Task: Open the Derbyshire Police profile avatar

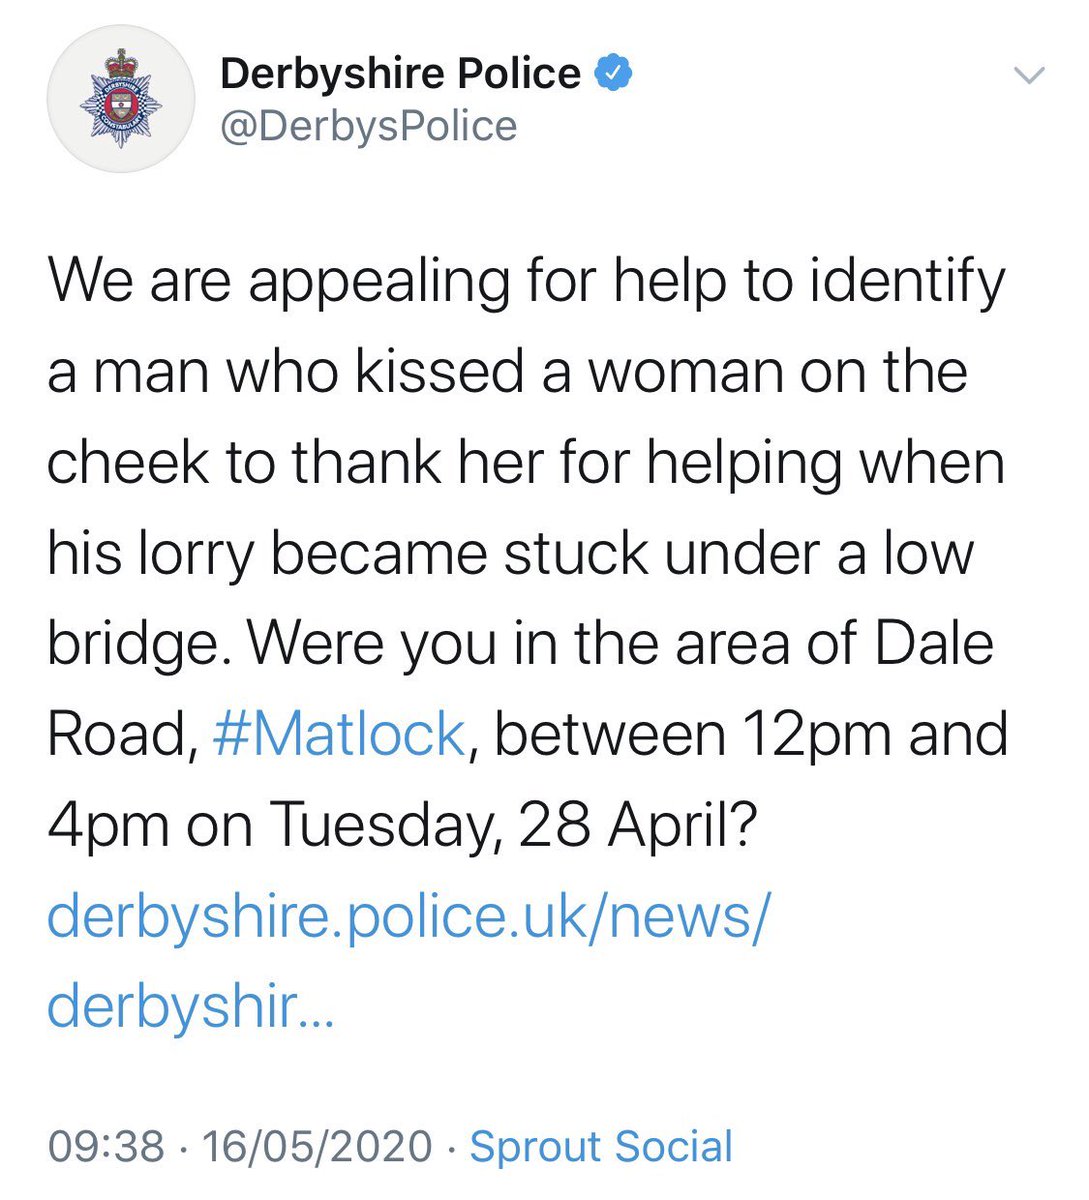Action: pyautogui.click(x=121, y=100)
